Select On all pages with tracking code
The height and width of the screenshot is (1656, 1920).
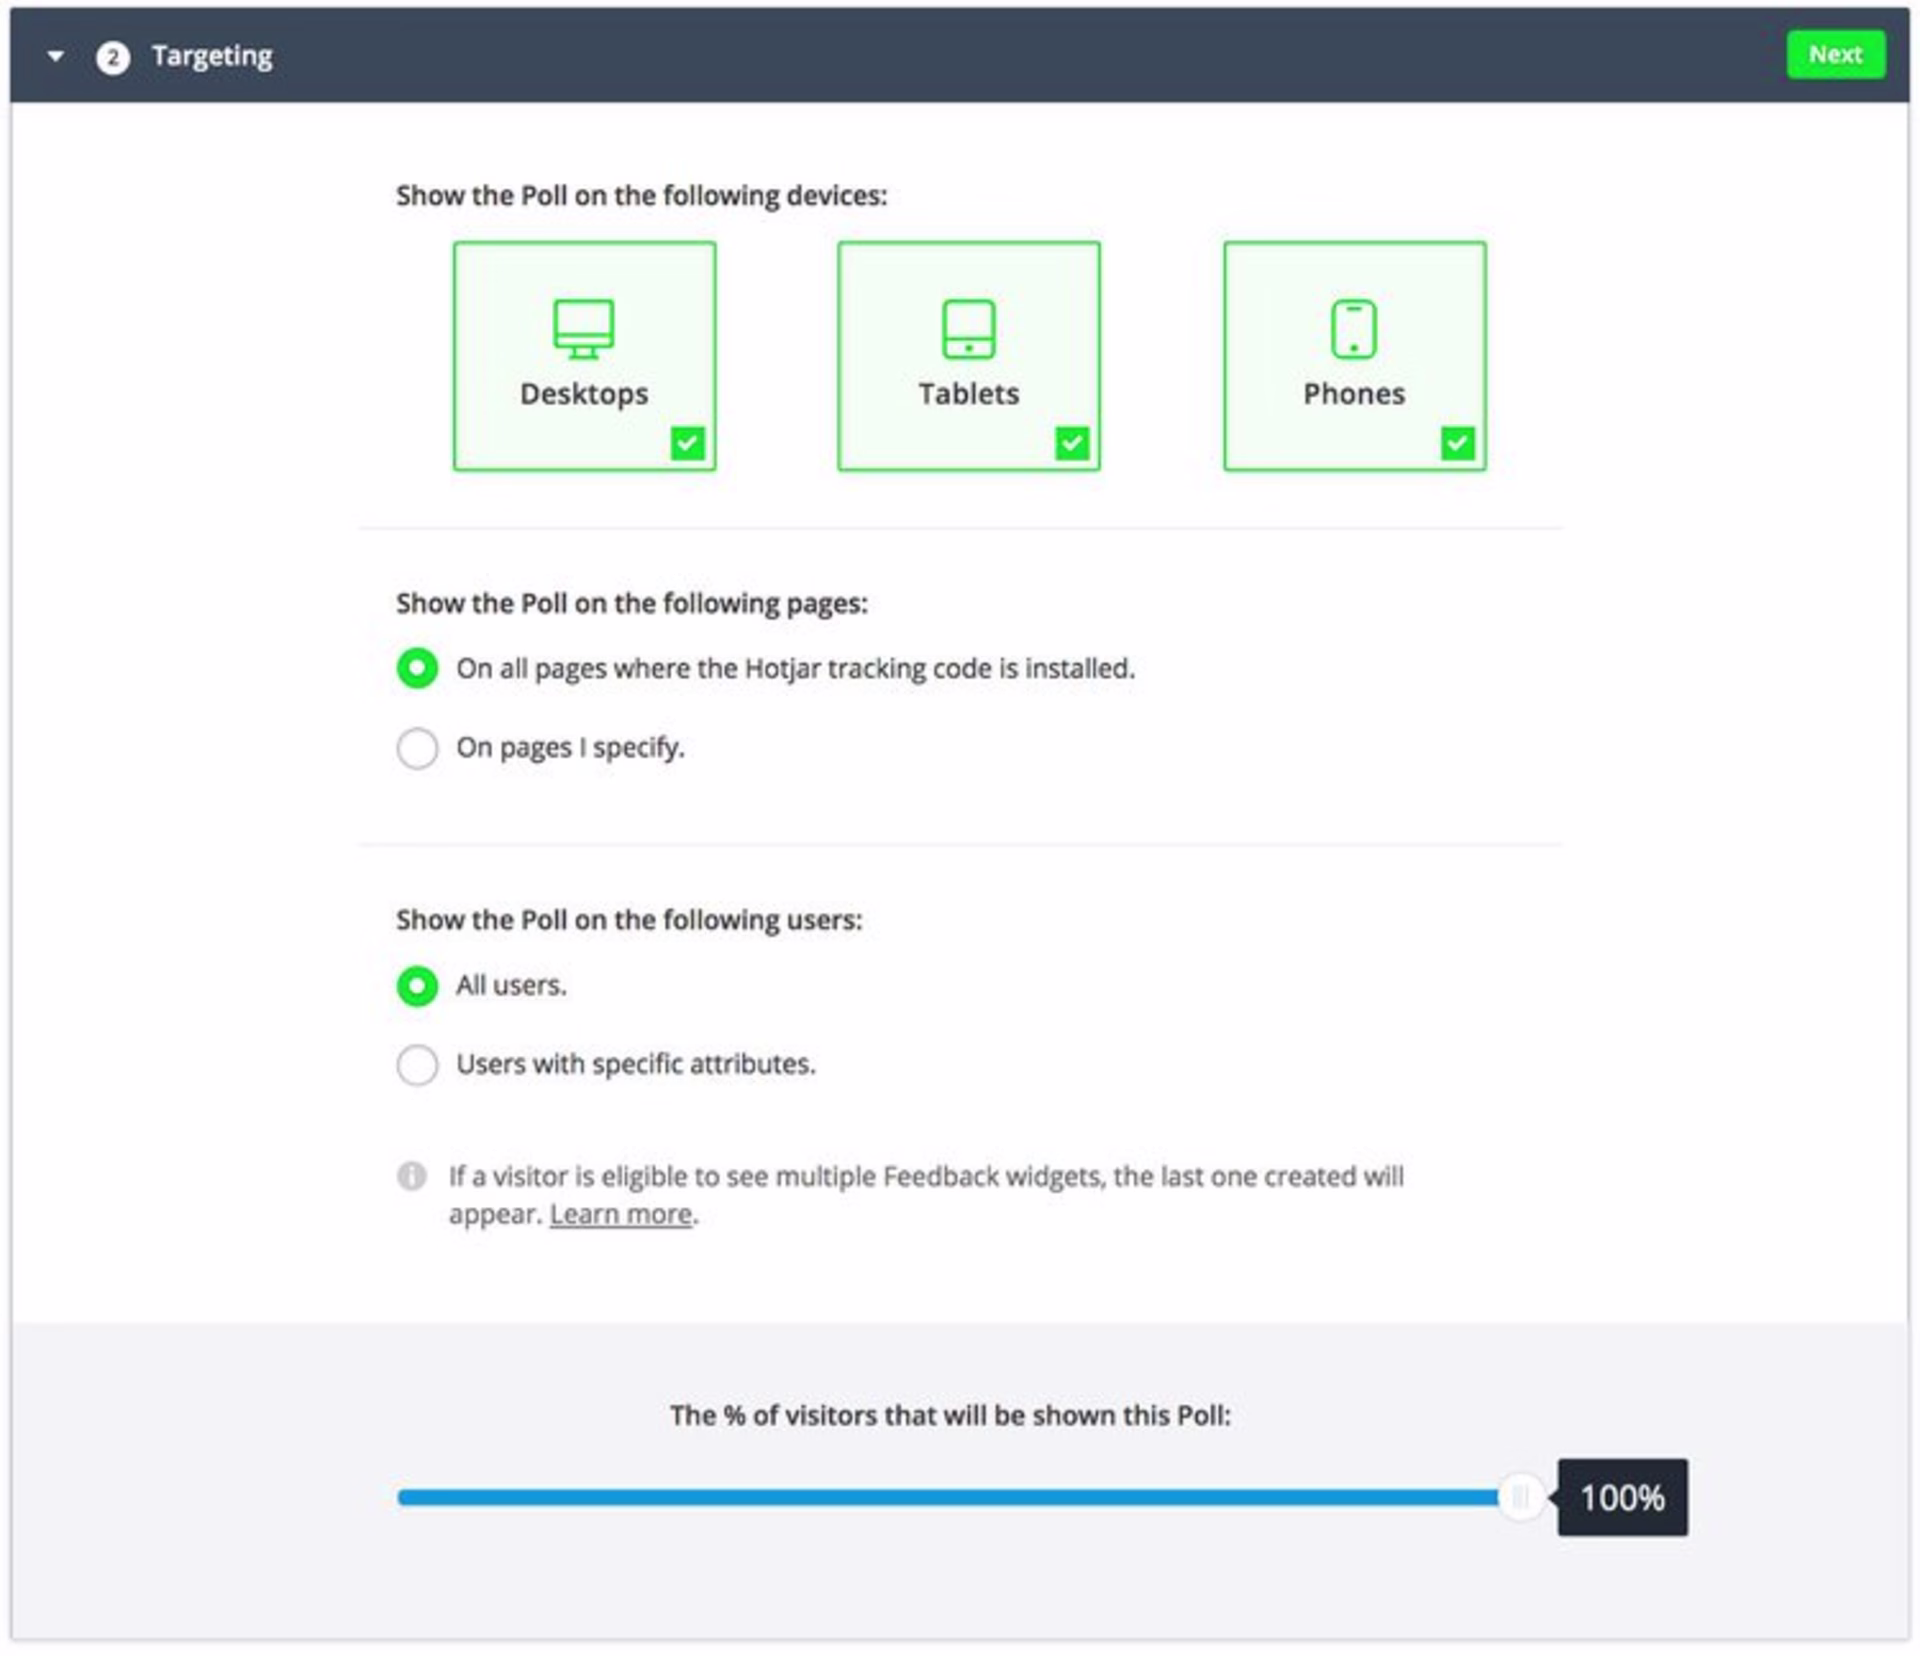[x=417, y=668]
